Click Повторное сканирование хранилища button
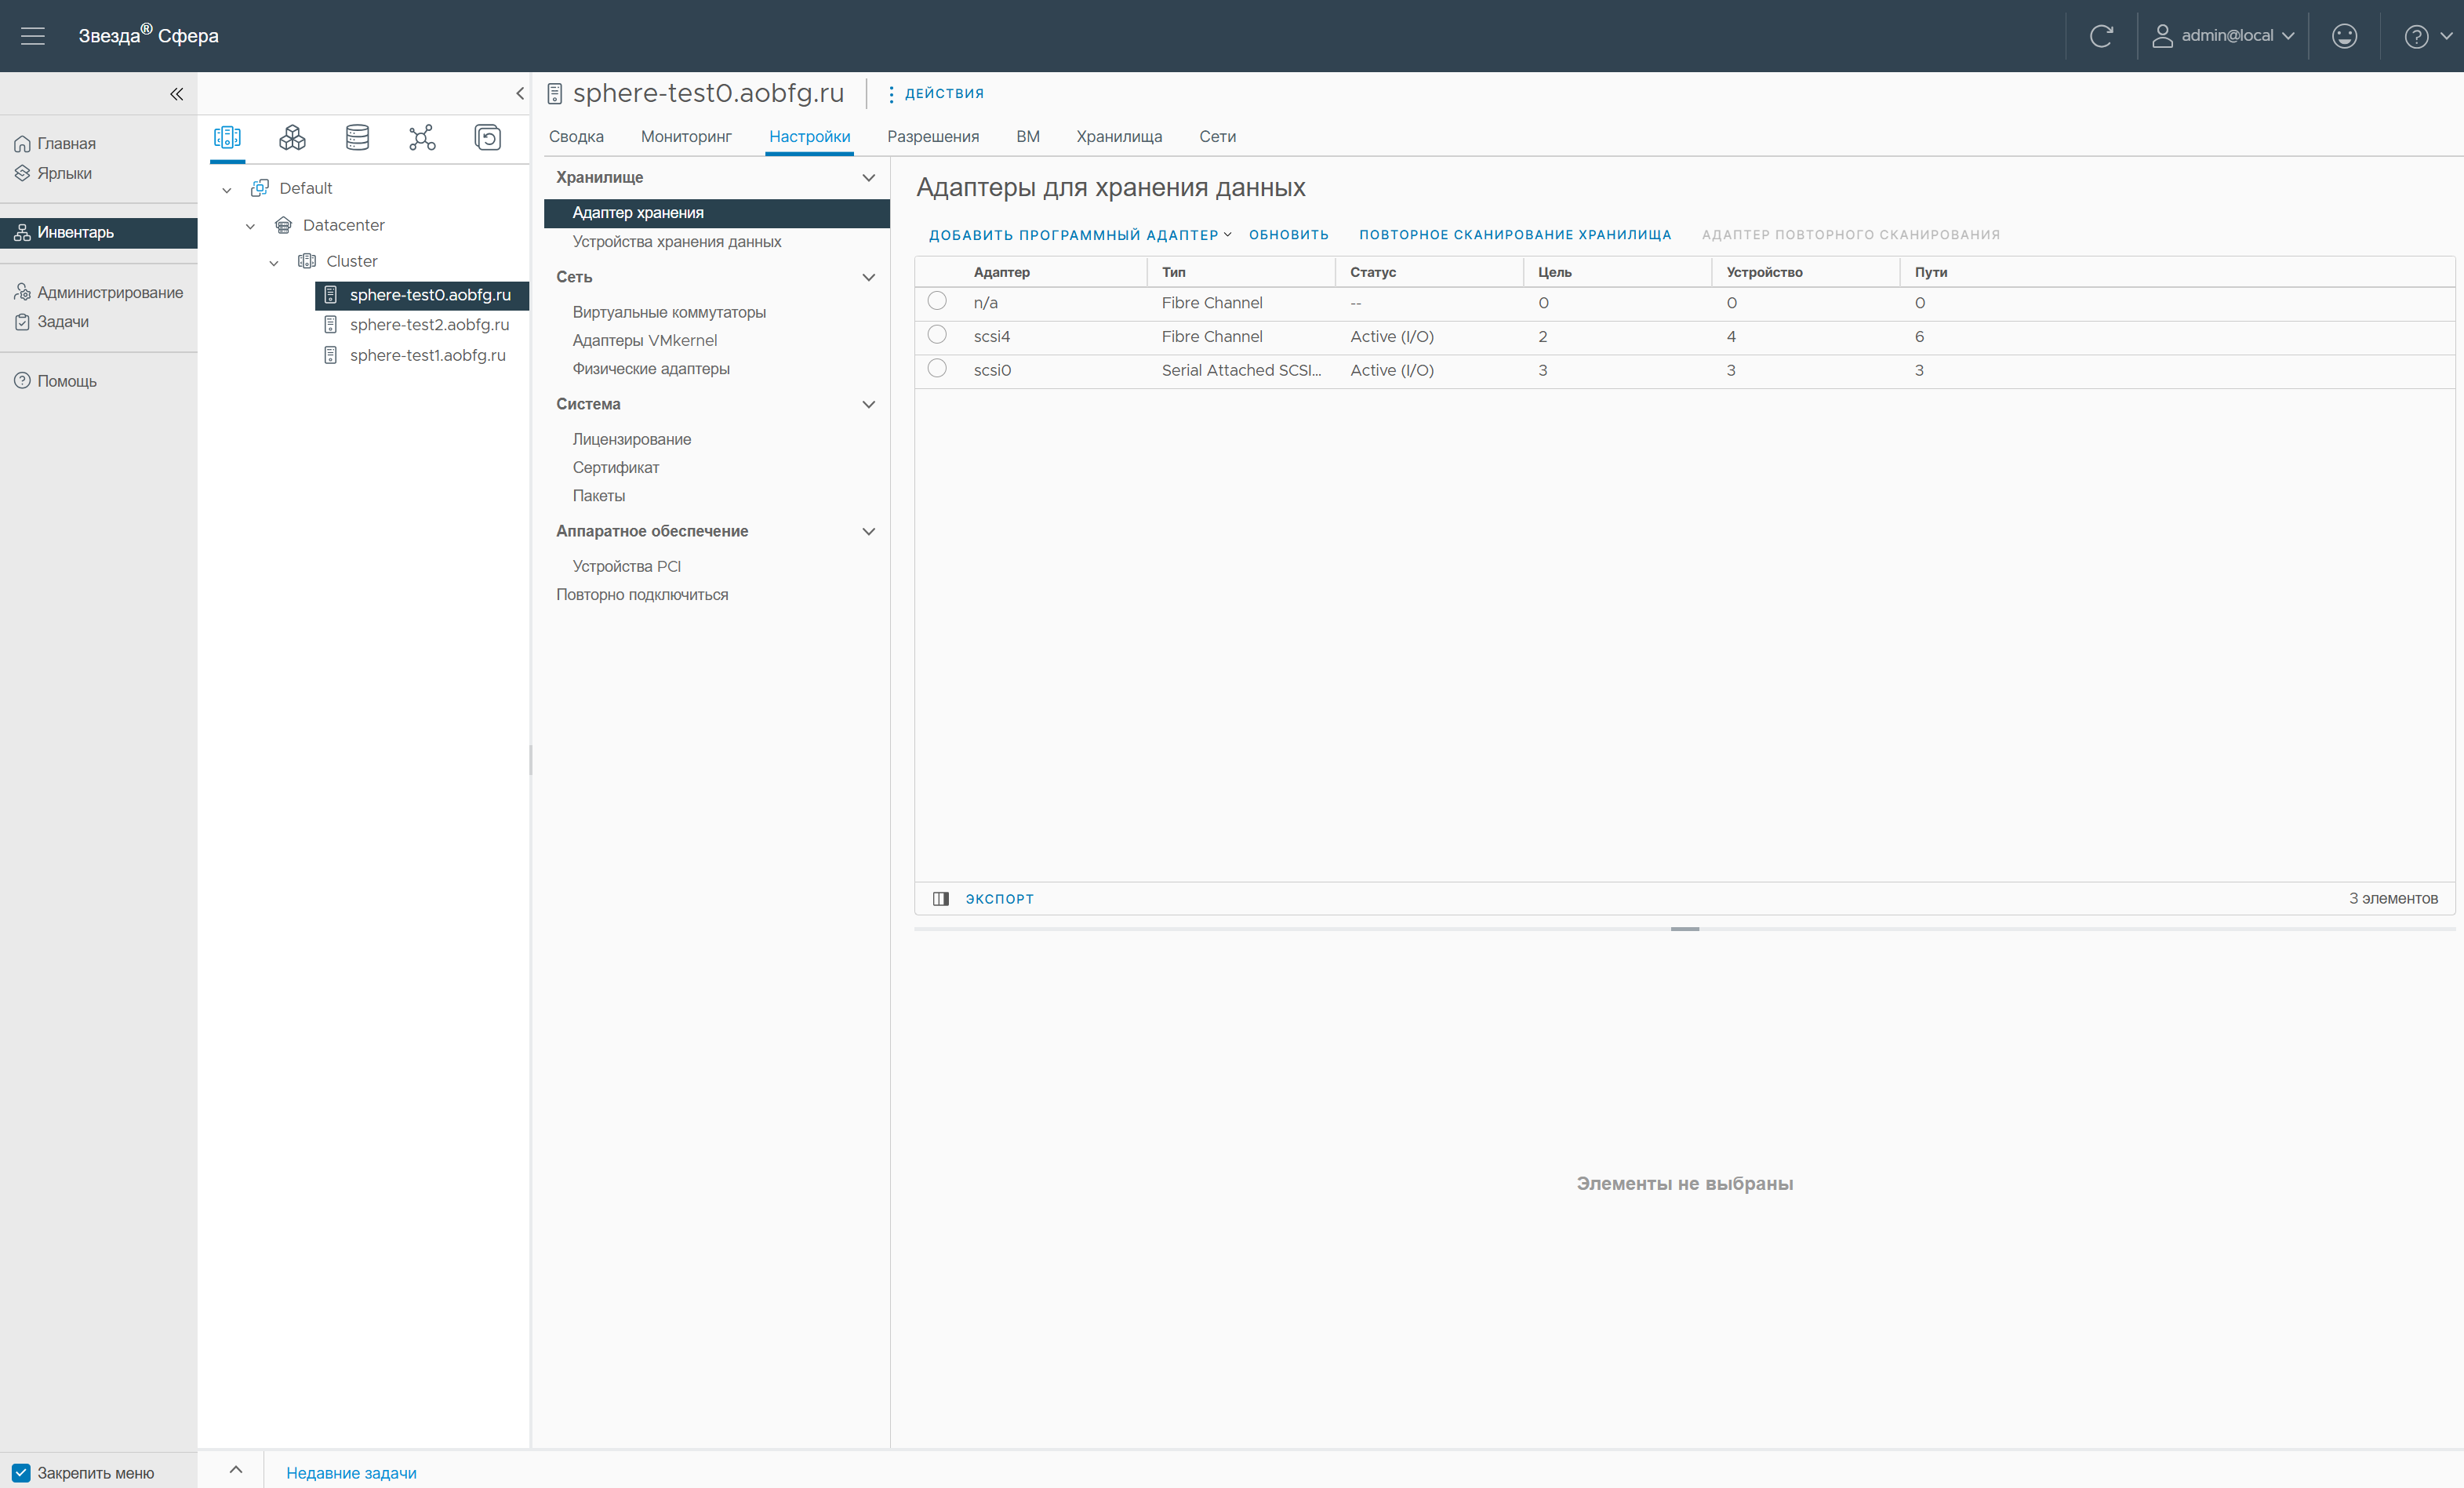Viewport: 2464px width, 1488px height. (x=1514, y=235)
